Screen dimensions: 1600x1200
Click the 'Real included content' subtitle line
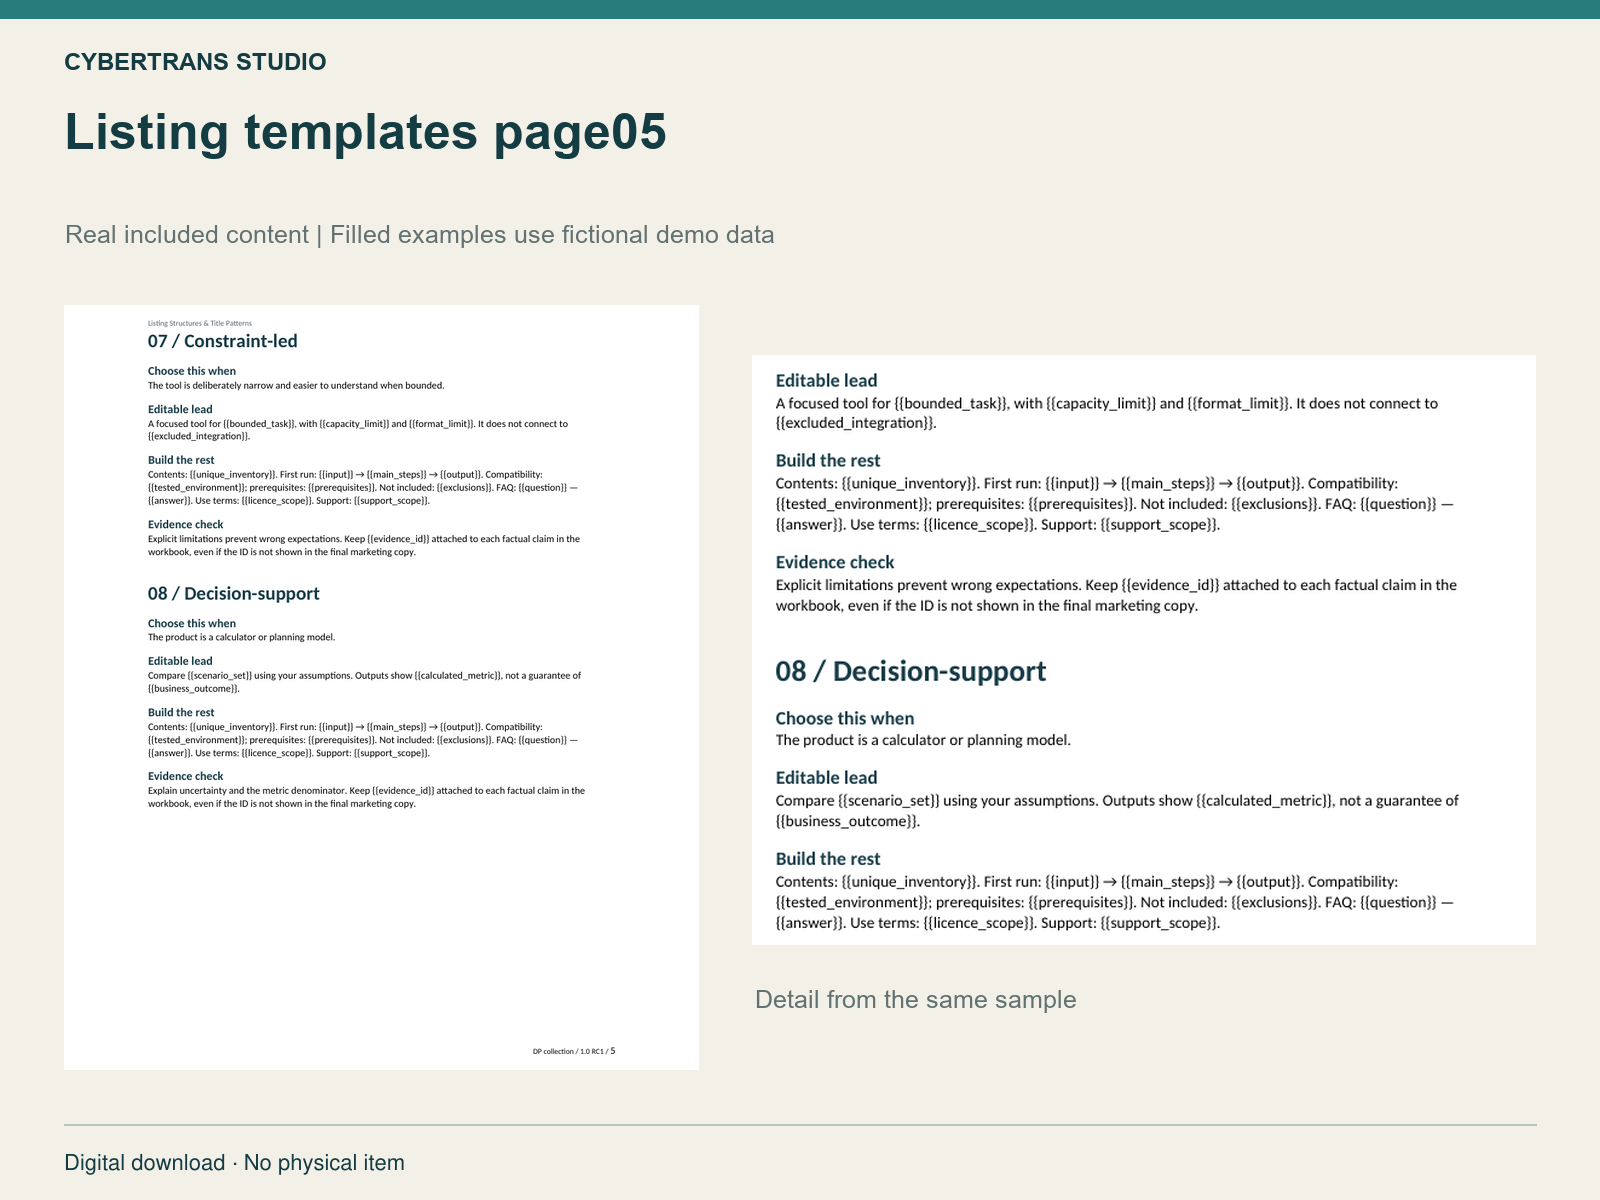(419, 235)
